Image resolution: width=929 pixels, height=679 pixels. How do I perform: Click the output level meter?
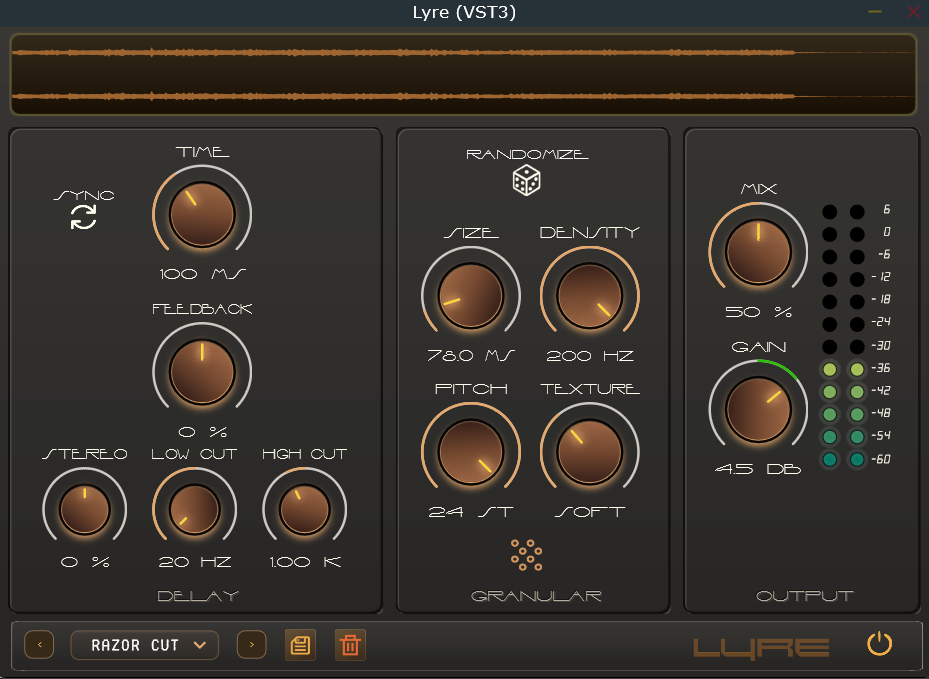[856, 335]
